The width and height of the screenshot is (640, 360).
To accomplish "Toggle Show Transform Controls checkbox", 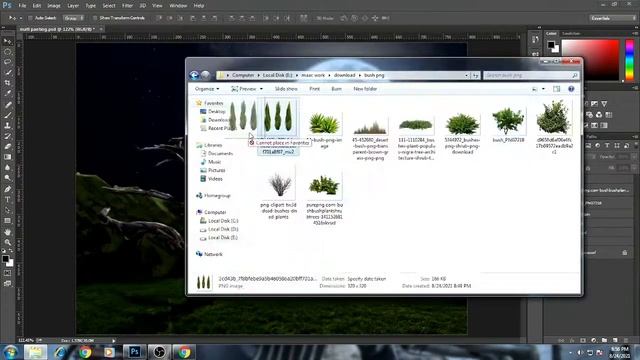I will 95,18.
